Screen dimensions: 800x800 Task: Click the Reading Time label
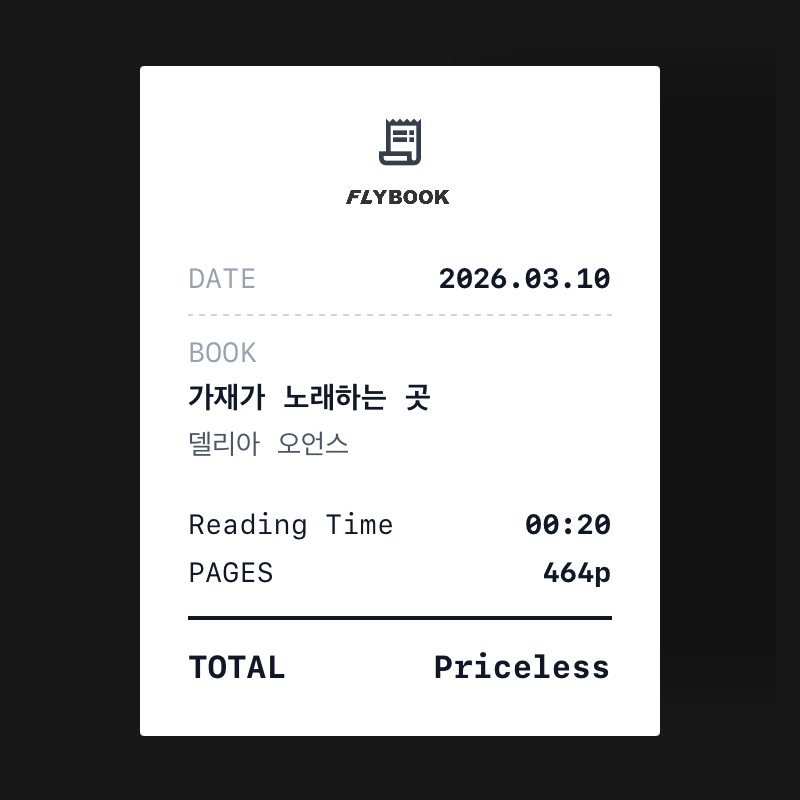290,525
